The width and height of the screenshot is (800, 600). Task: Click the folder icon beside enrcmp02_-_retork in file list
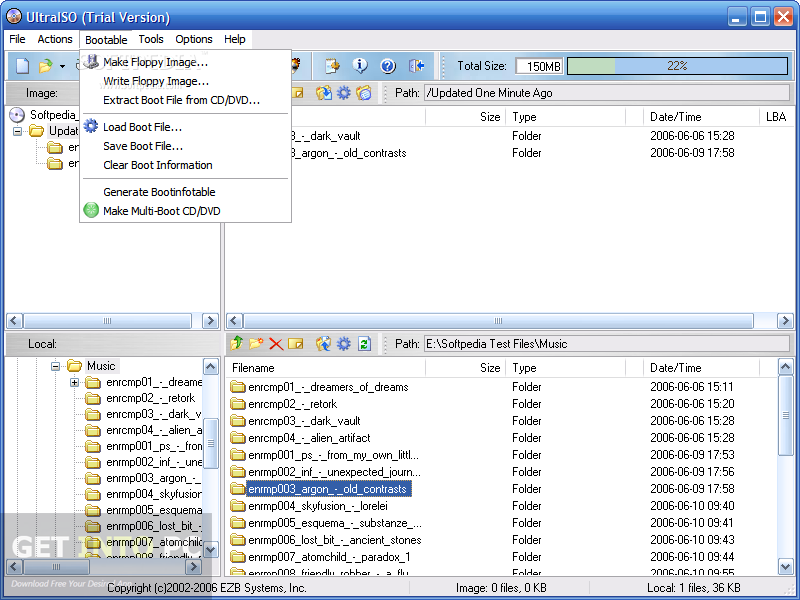pos(237,404)
